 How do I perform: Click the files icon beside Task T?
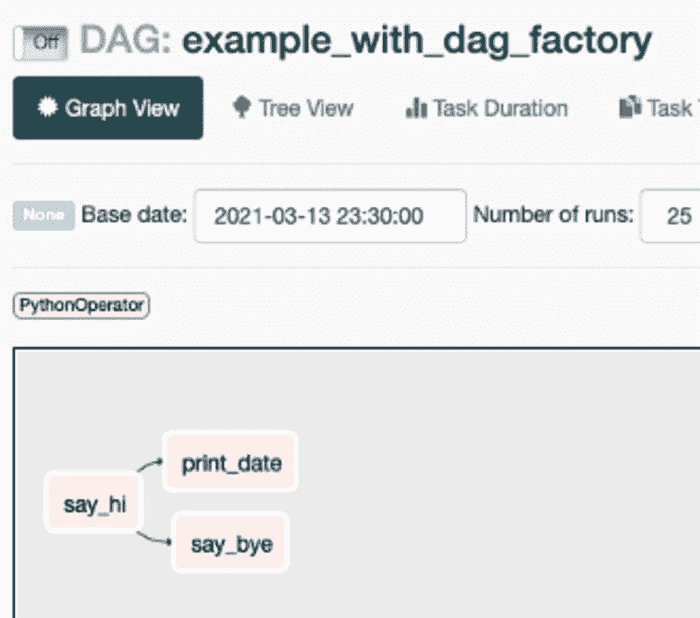click(630, 107)
